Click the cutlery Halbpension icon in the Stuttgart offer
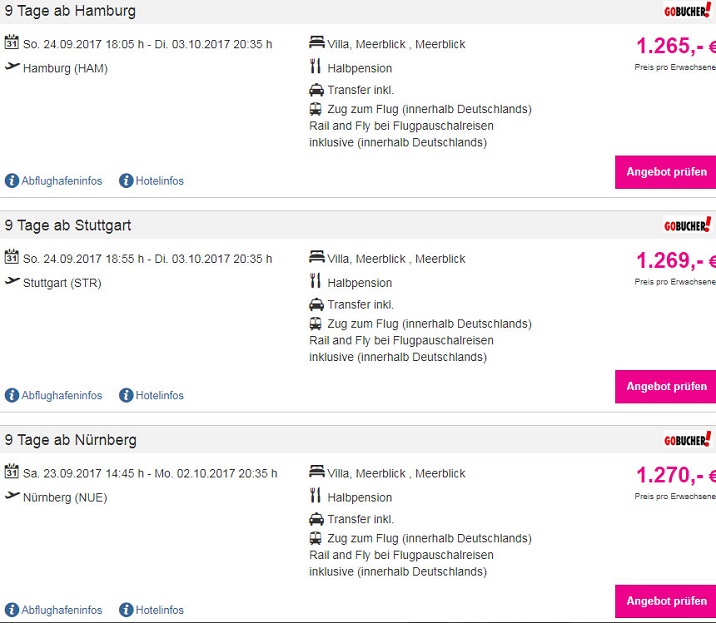This screenshot has height=623, width=716. point(315,281)
